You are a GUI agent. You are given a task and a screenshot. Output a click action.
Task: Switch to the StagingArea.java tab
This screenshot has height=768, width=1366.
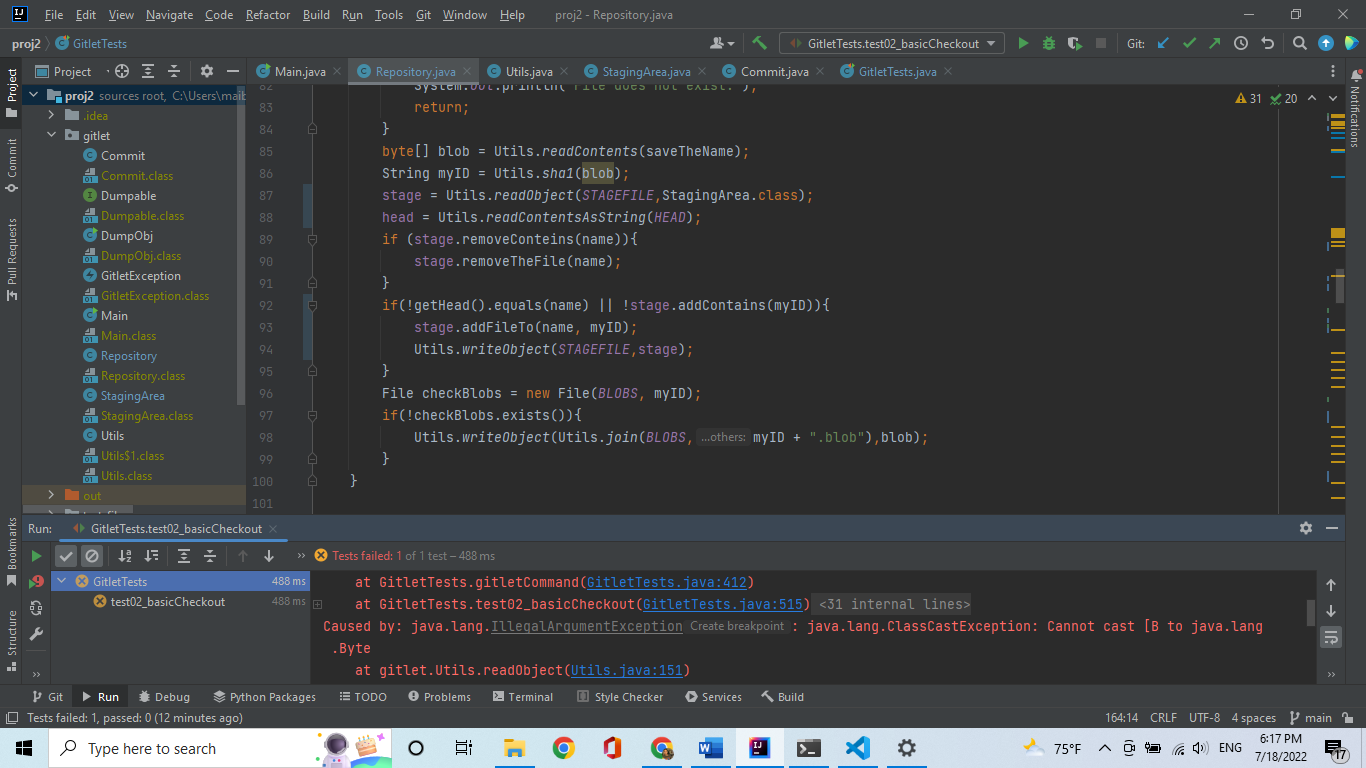click(646, 71)
